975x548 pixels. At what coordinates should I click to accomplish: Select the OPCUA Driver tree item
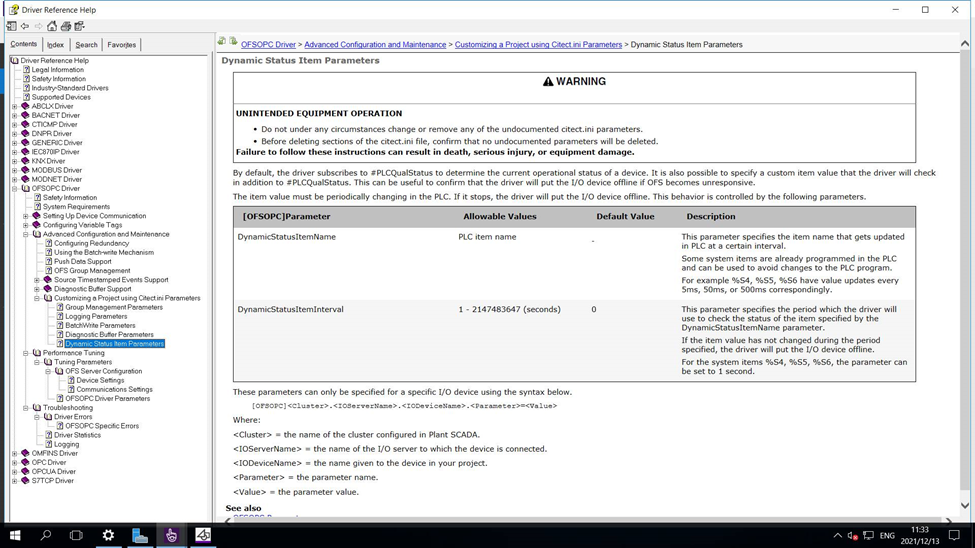coord(53,471)
